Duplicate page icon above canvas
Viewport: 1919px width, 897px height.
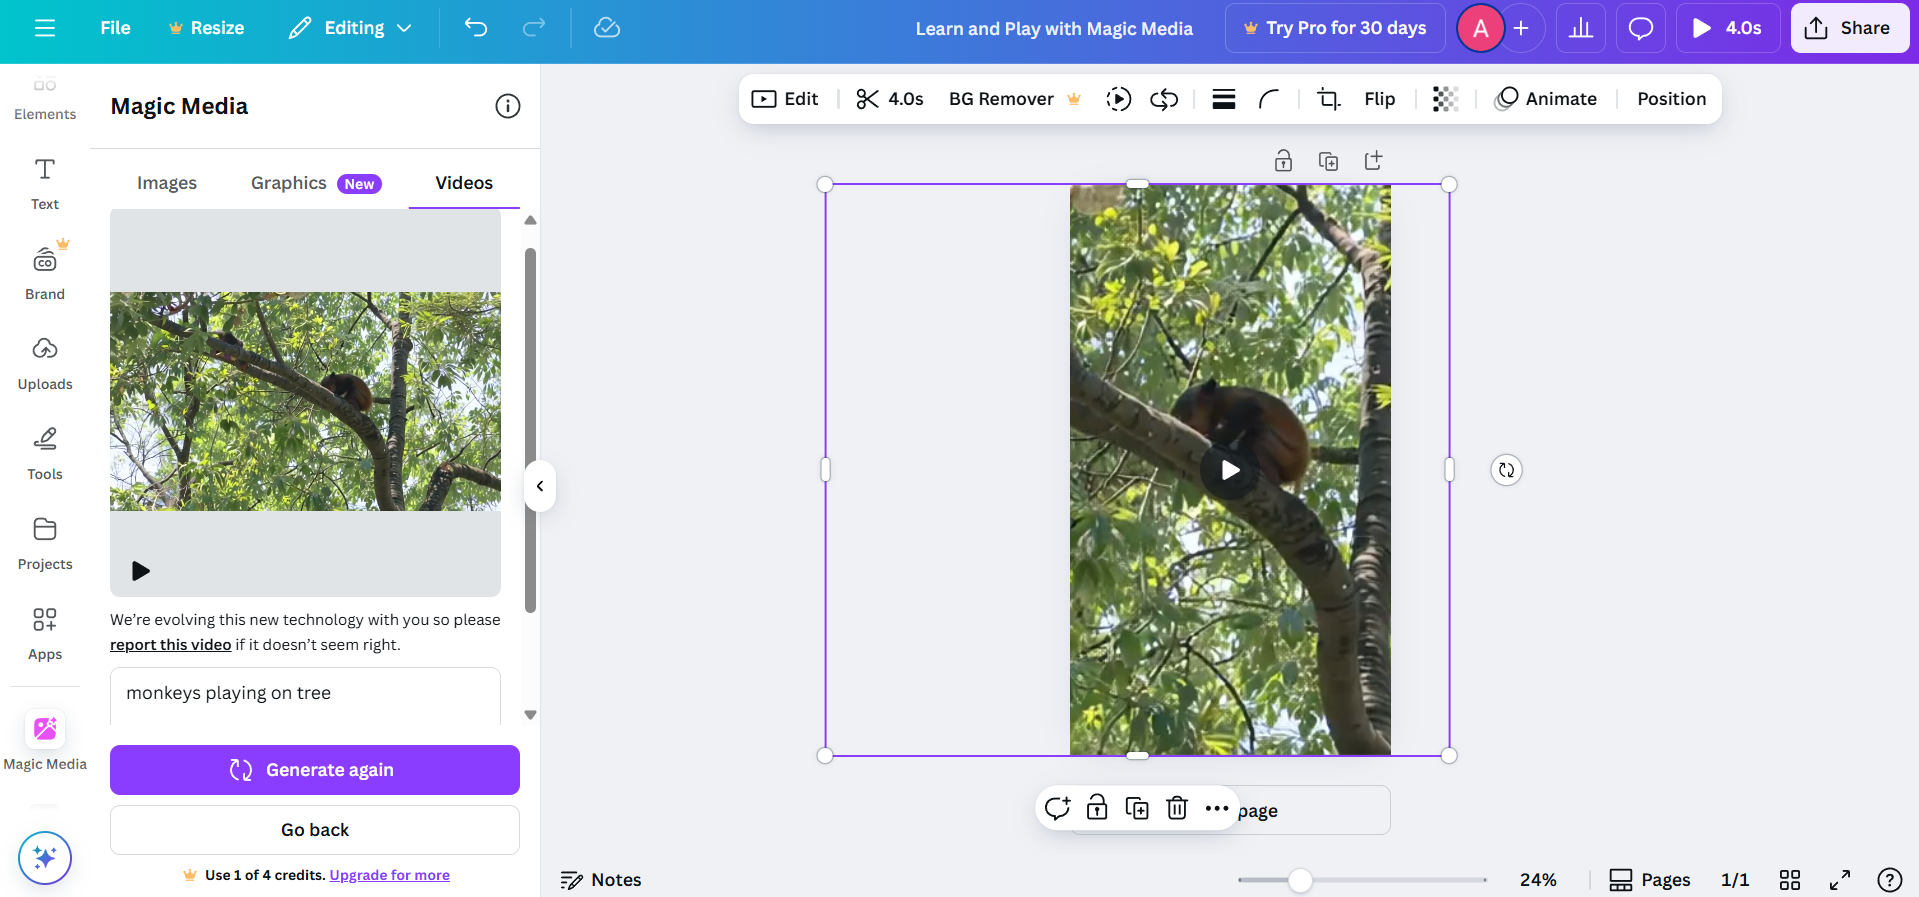pos(1328,161)
